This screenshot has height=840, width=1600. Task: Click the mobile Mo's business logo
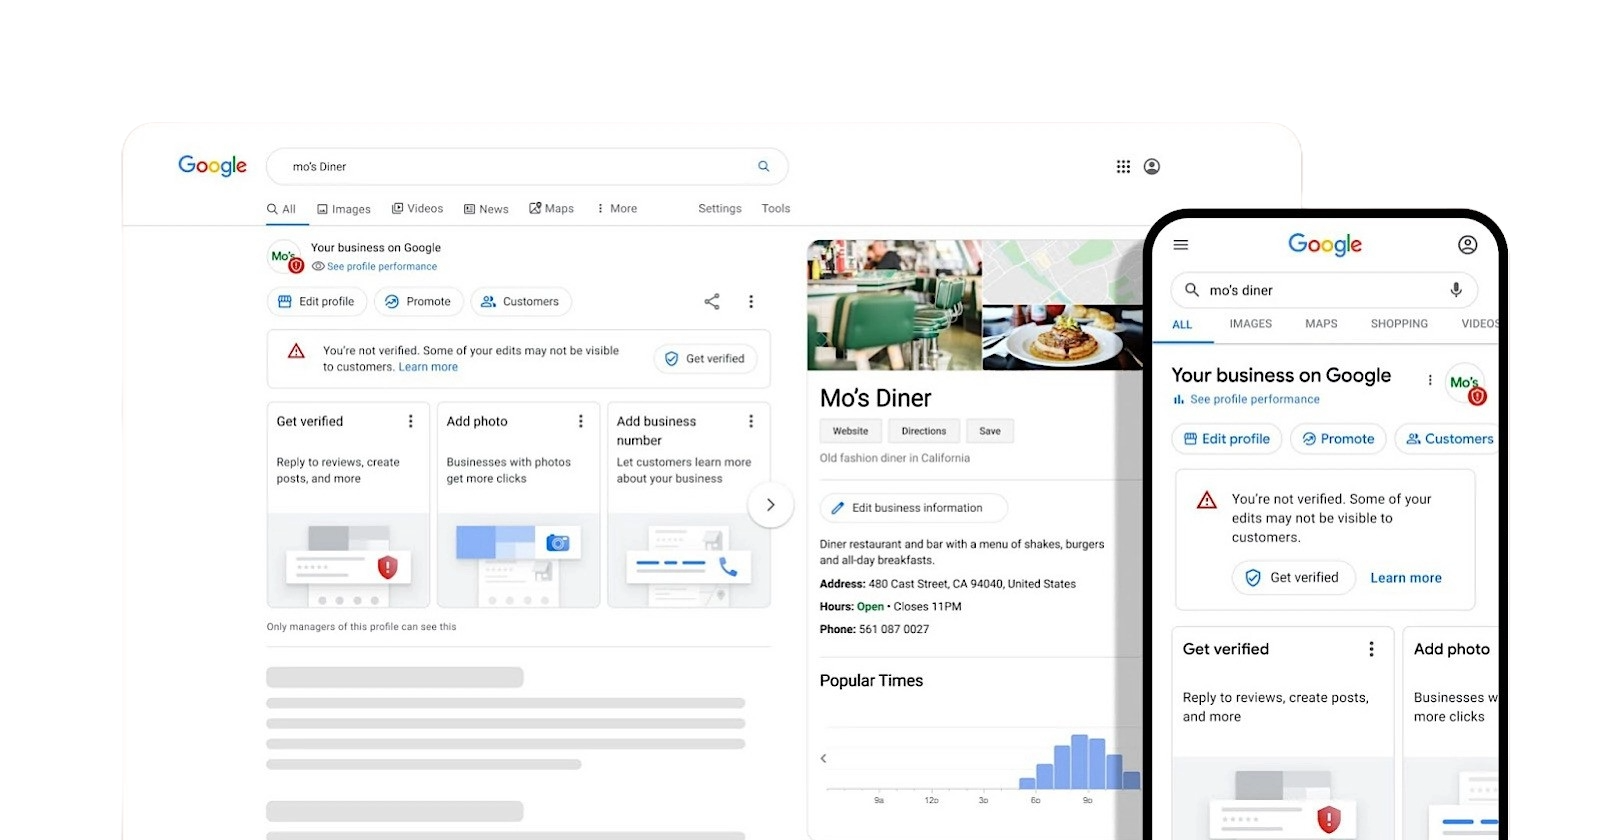pos(1466,383)
